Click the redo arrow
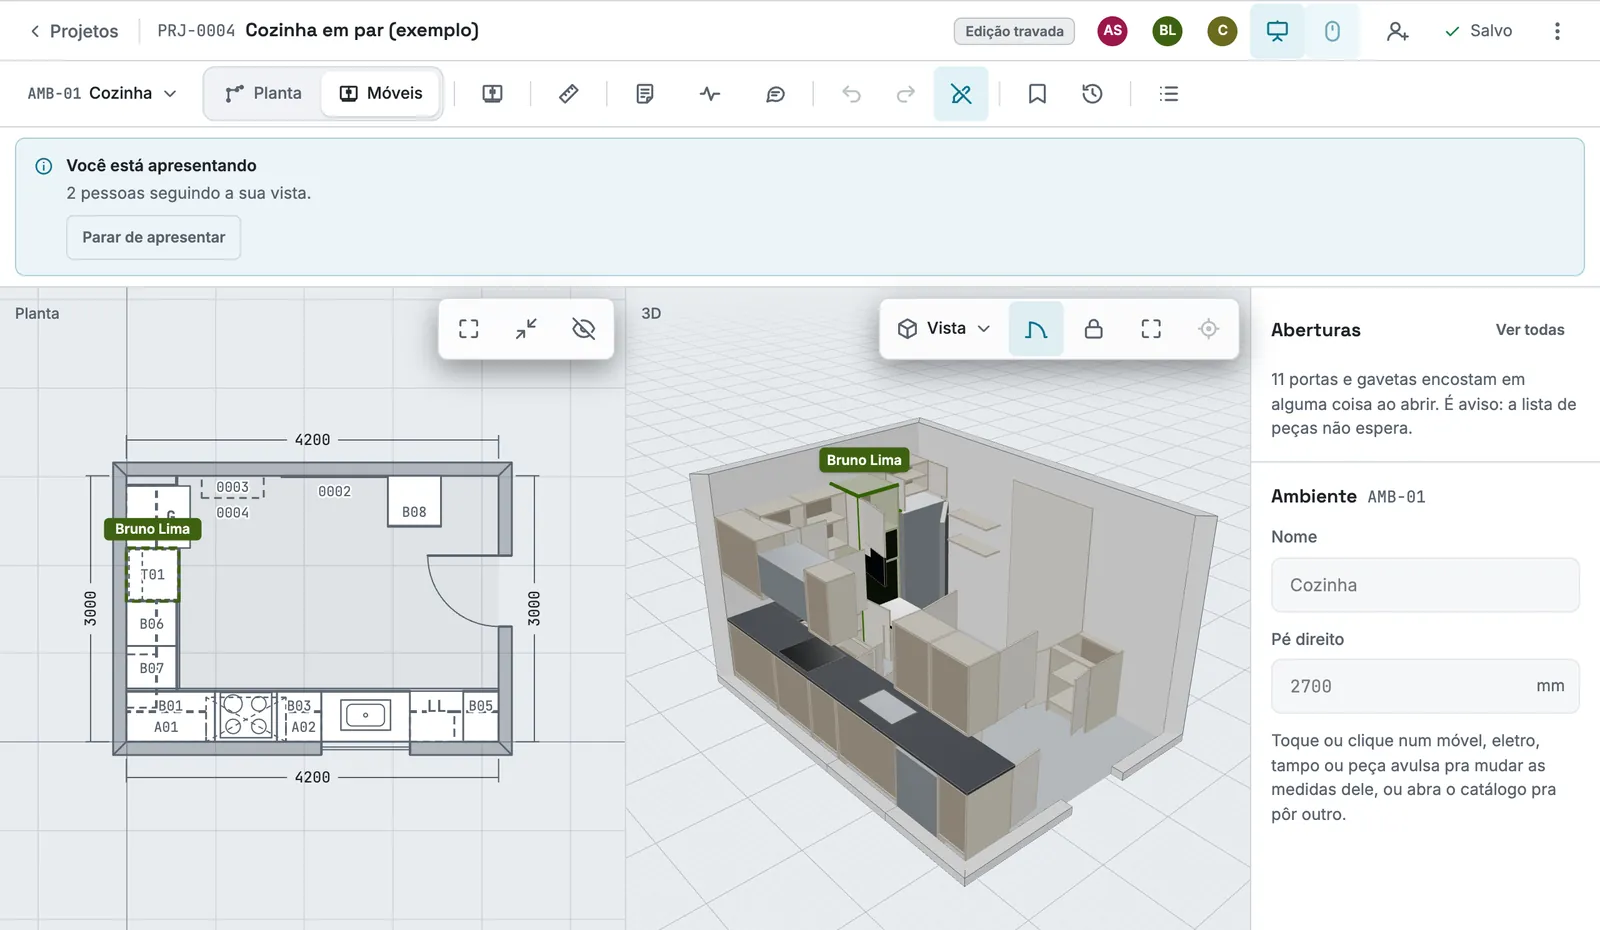The image size is (1600, 930). coord(905,94)
